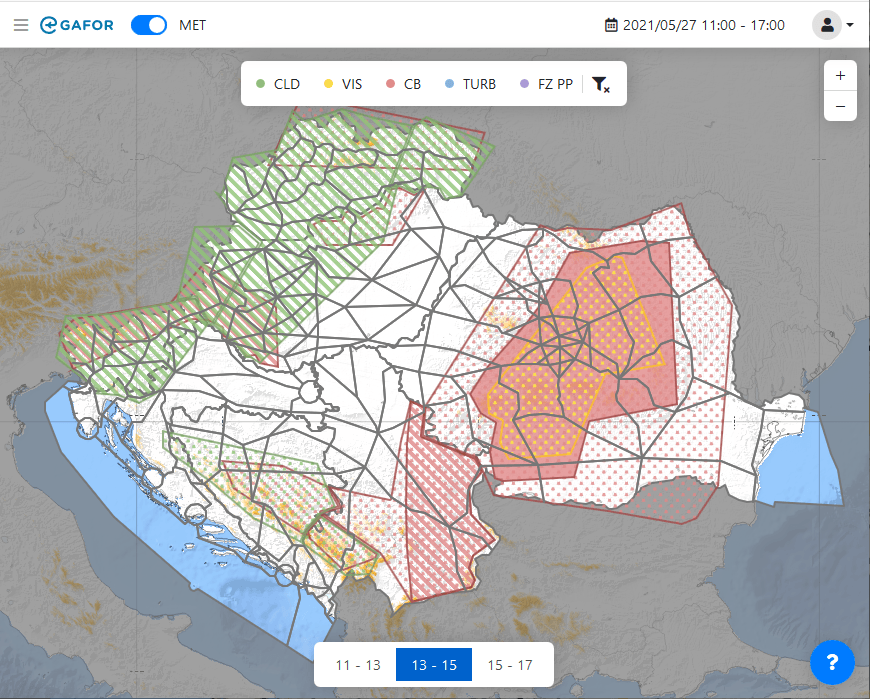Screen dimensions: 870x699
Task: Toggle the CLD layer filter
Action: pyautogui.click(x=278, y=84)
